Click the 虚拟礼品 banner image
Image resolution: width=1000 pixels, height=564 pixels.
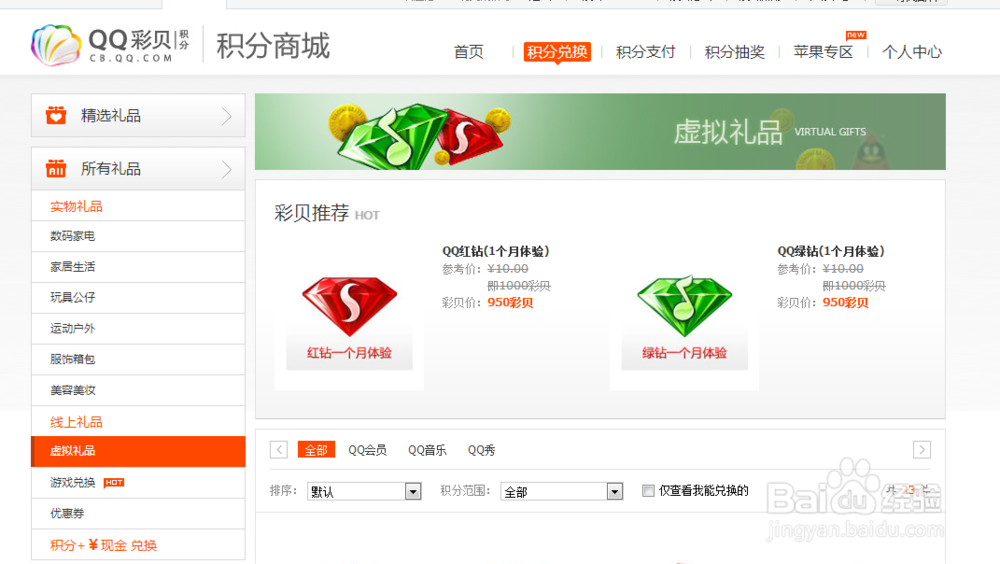pos(600,131)
